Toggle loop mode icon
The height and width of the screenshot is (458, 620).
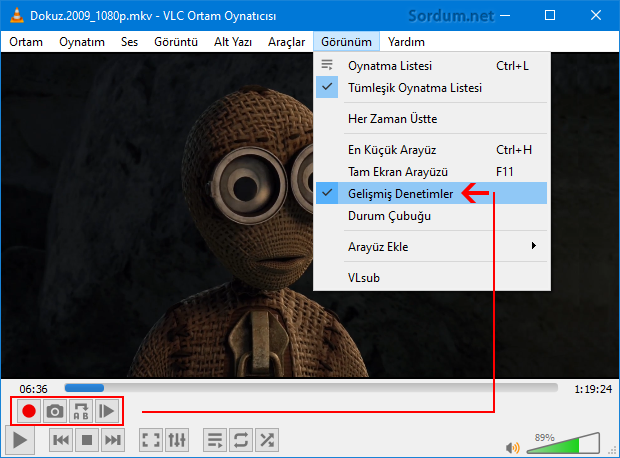coord(241,440)
